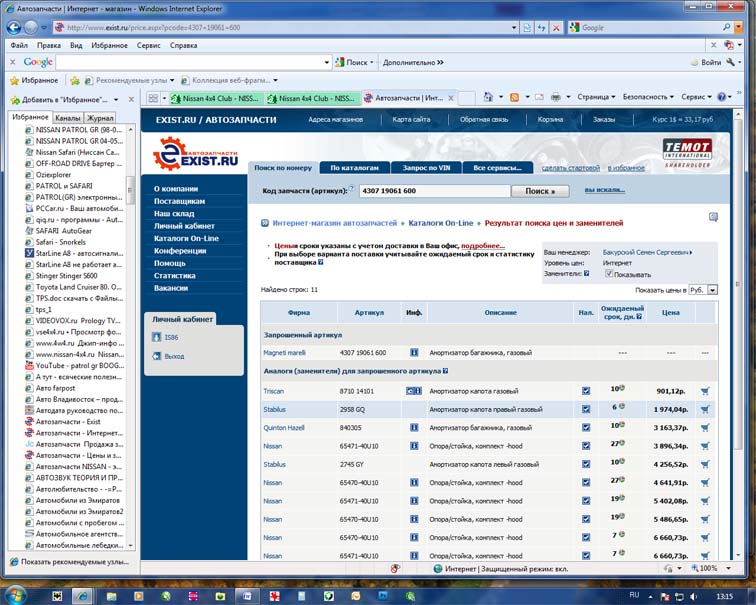Screen dimensions: 756x605
Task: Open Корзина link in header
Action: [550, 120]
